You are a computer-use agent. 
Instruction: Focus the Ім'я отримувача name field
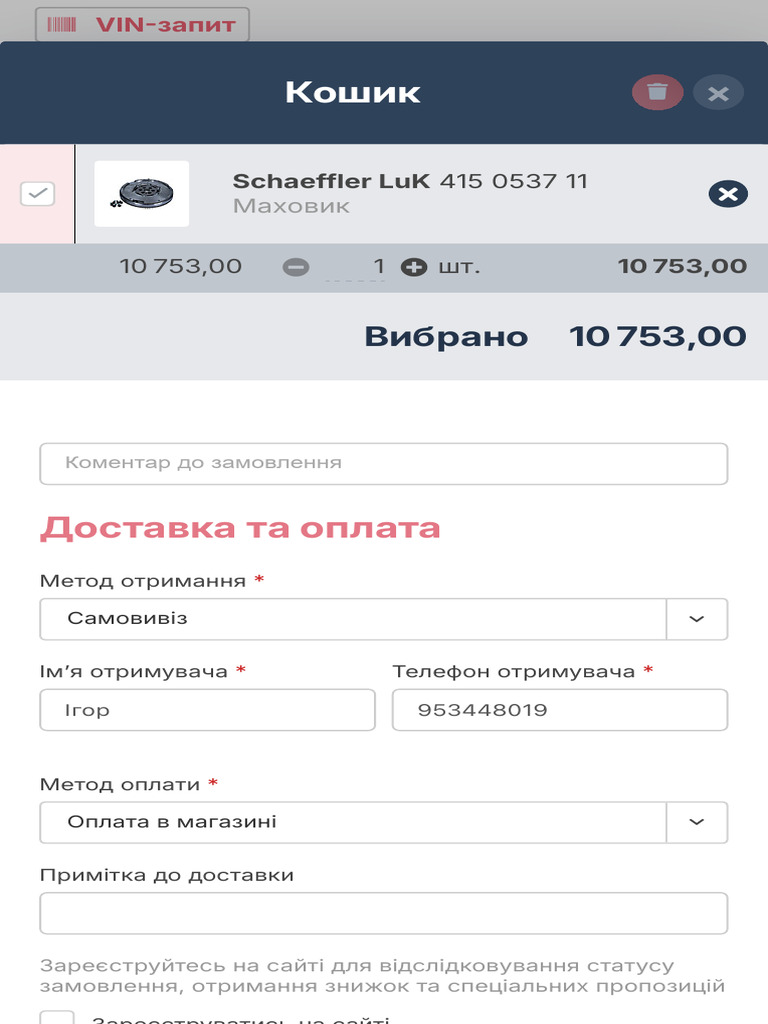[207, 710]
